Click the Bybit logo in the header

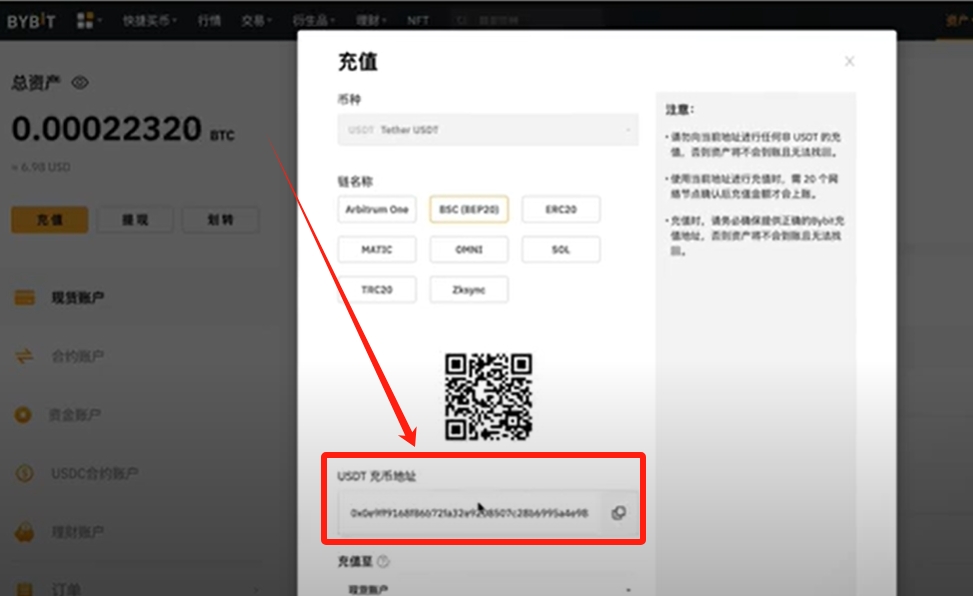[x=31, y=21]
